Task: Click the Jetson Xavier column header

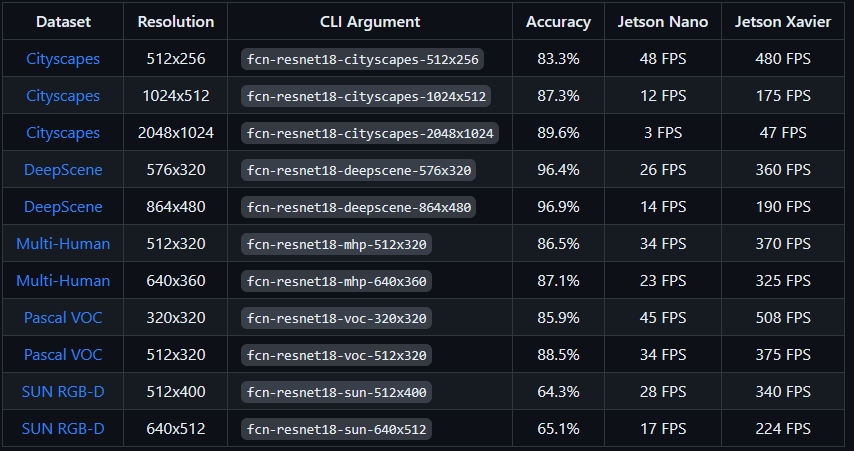Action: [x=783, y=21]
